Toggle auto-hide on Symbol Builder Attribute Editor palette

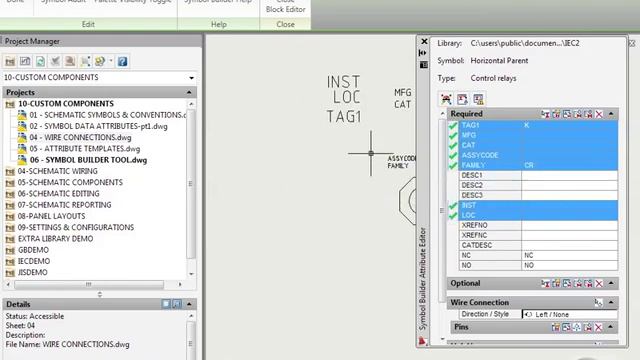[422, 53]
